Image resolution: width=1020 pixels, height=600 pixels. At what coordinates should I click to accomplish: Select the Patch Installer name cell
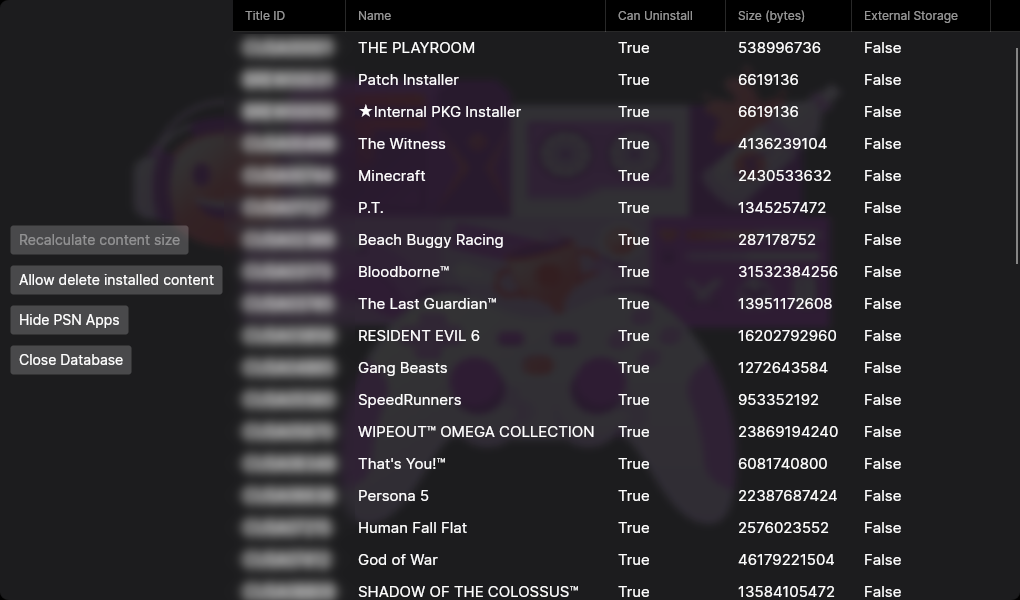(x=408, y=79)
